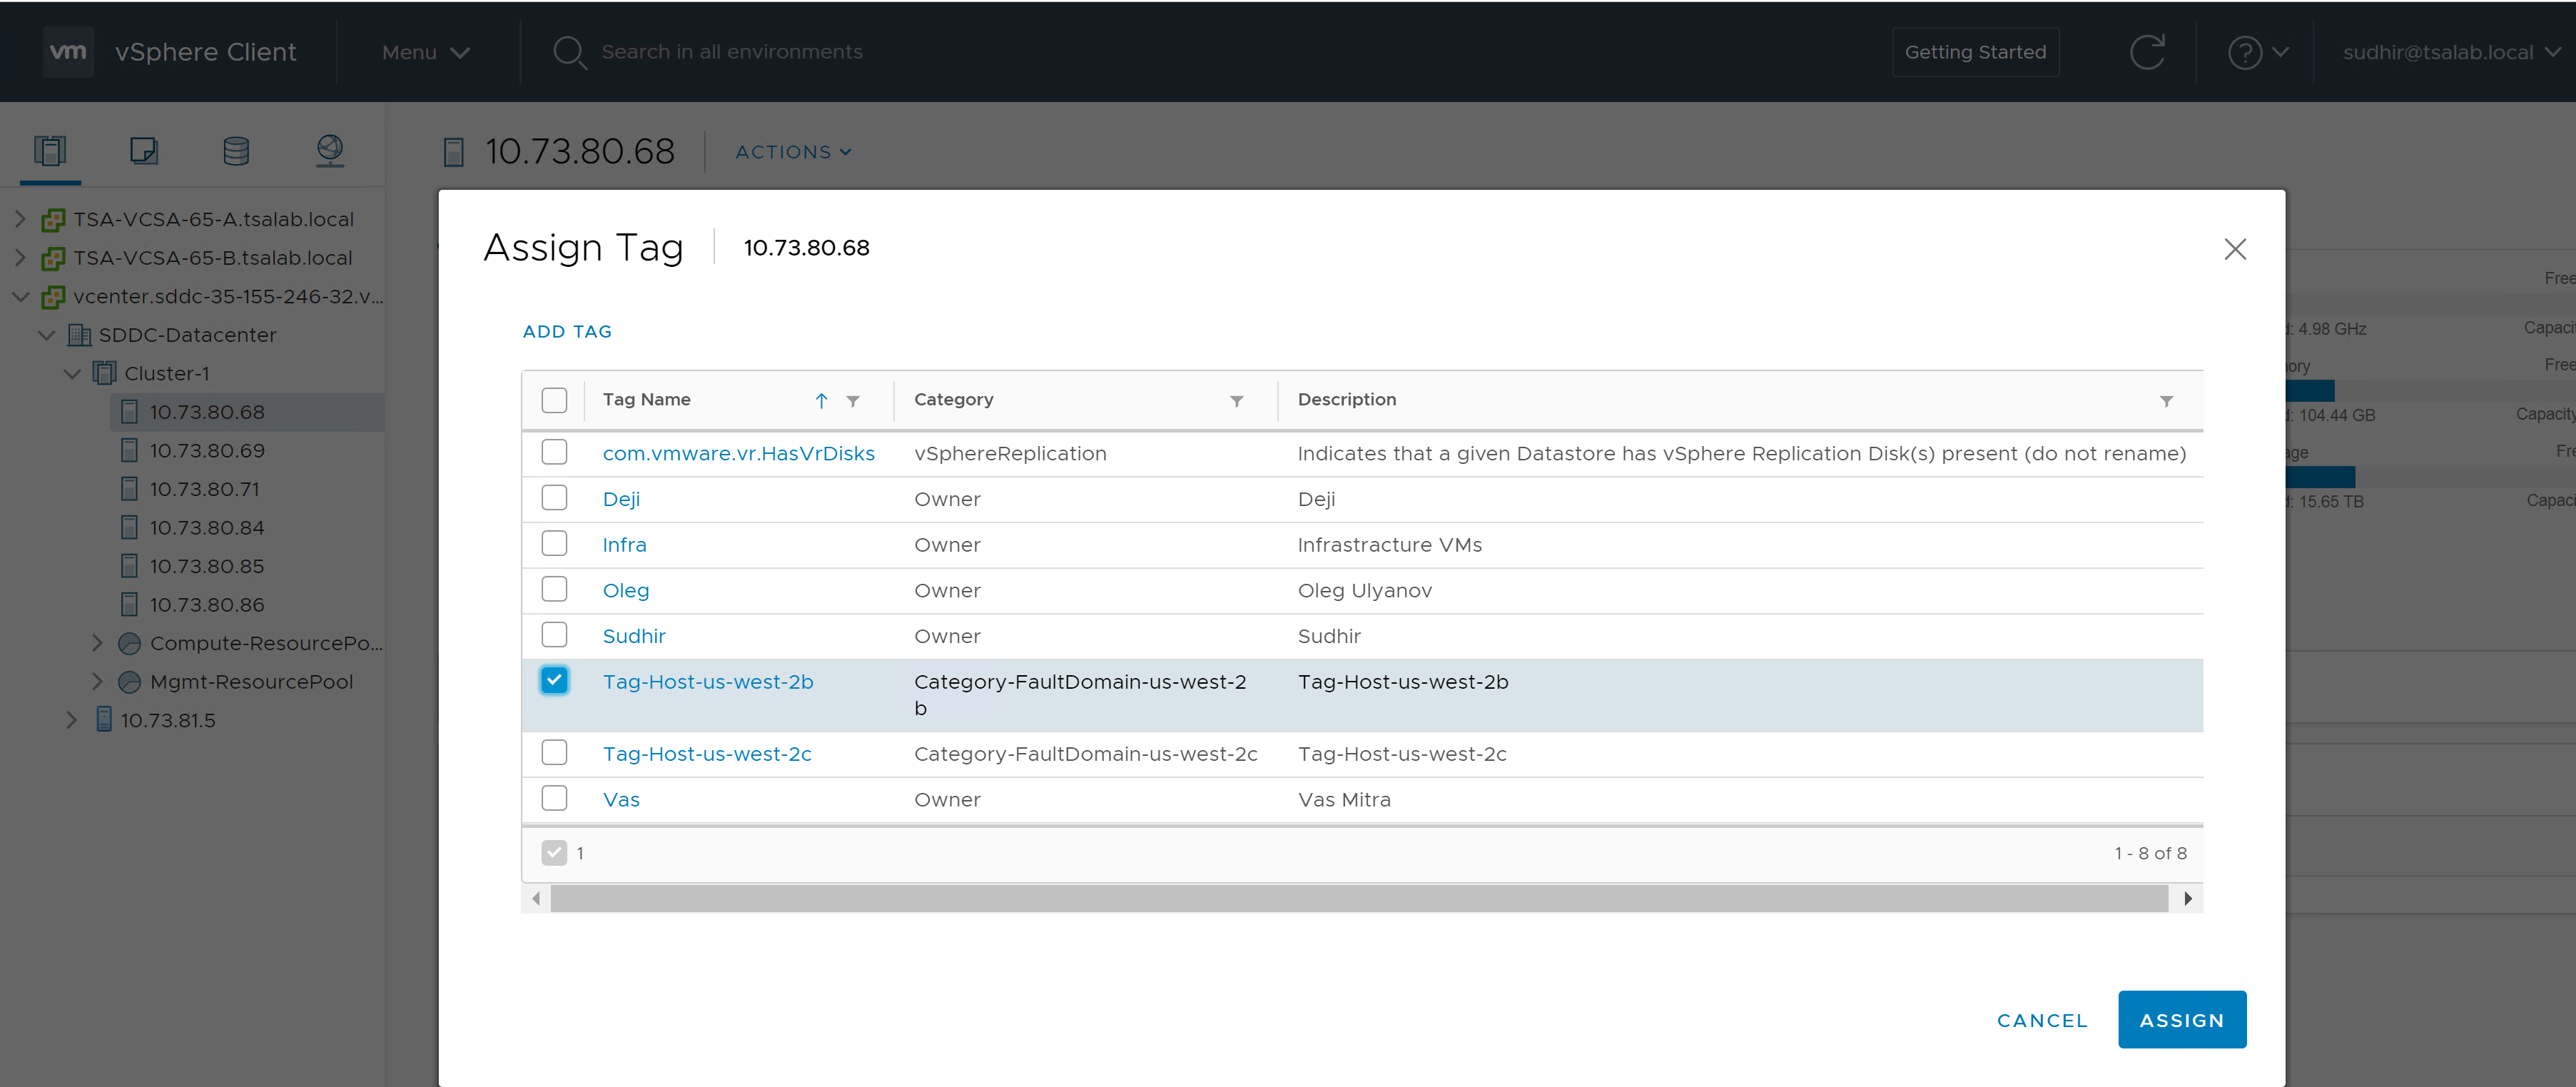
Task: Open the VMs and Templates view icon
Action: tap(143, 151)
